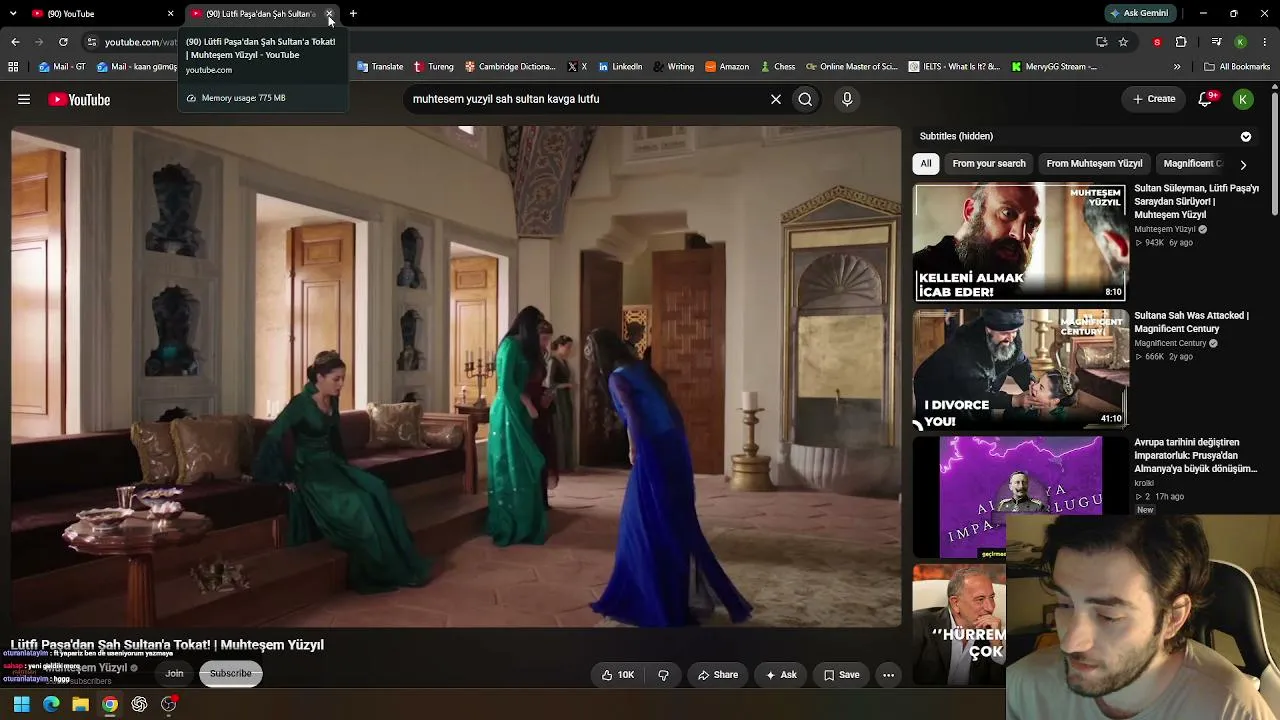Open Sultana Sah Was Attacked video title
Image resolution: width=1280 pixels, height=720 pixels.
click(1191, 322)
